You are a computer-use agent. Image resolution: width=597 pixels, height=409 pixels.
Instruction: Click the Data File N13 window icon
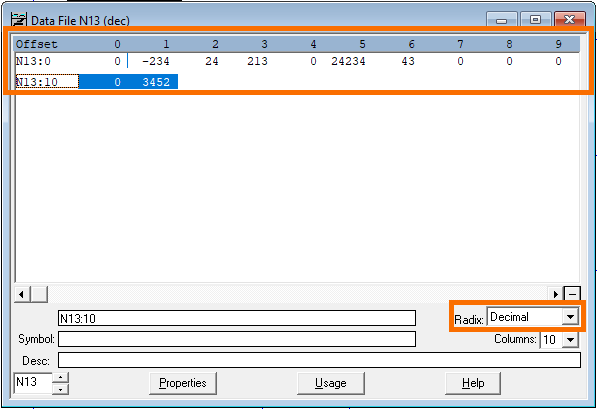click(x=19, y=19)
